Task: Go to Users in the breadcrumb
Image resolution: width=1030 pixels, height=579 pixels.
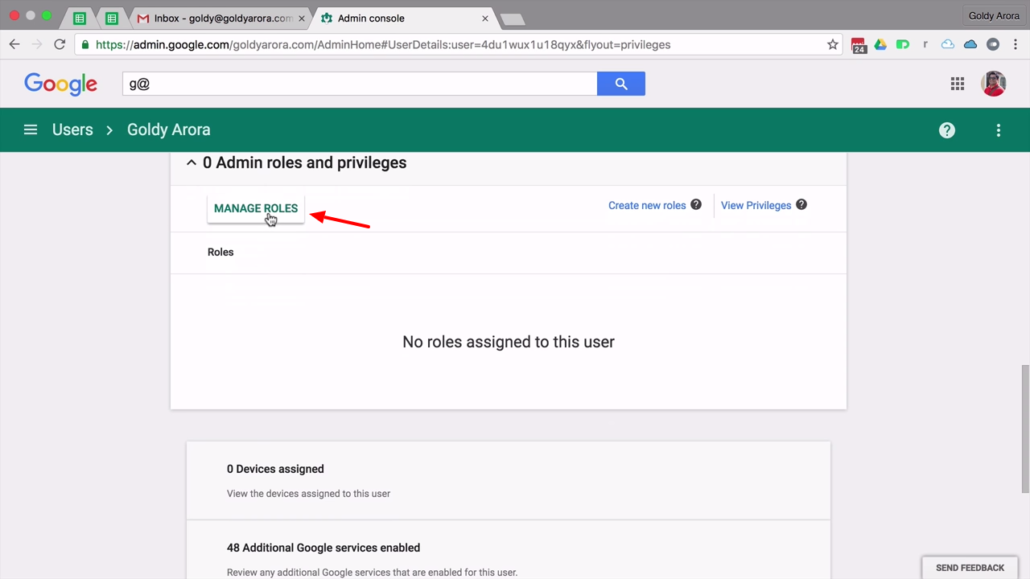Action: [72, 129]
